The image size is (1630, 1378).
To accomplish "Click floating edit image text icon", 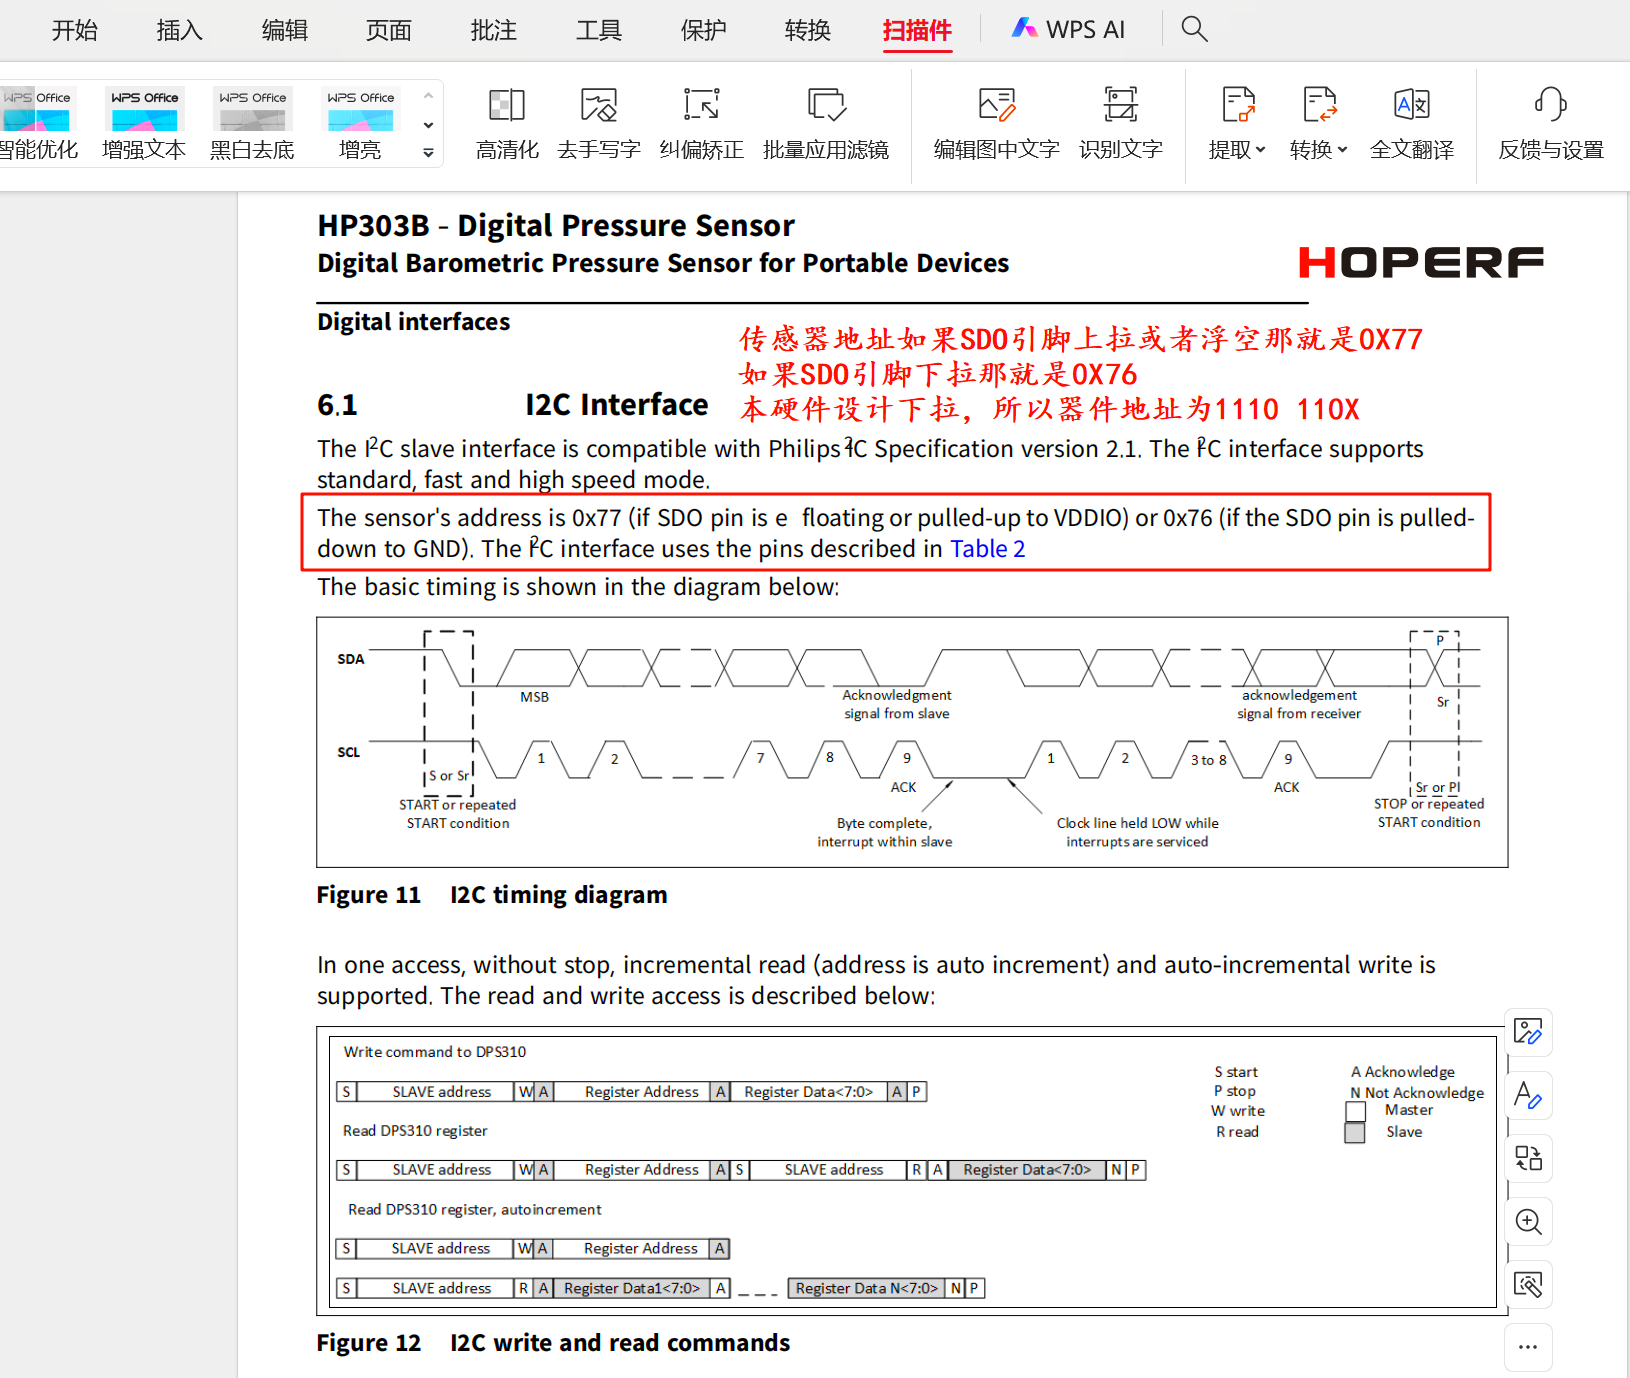I will [x=1528, y=1031].
